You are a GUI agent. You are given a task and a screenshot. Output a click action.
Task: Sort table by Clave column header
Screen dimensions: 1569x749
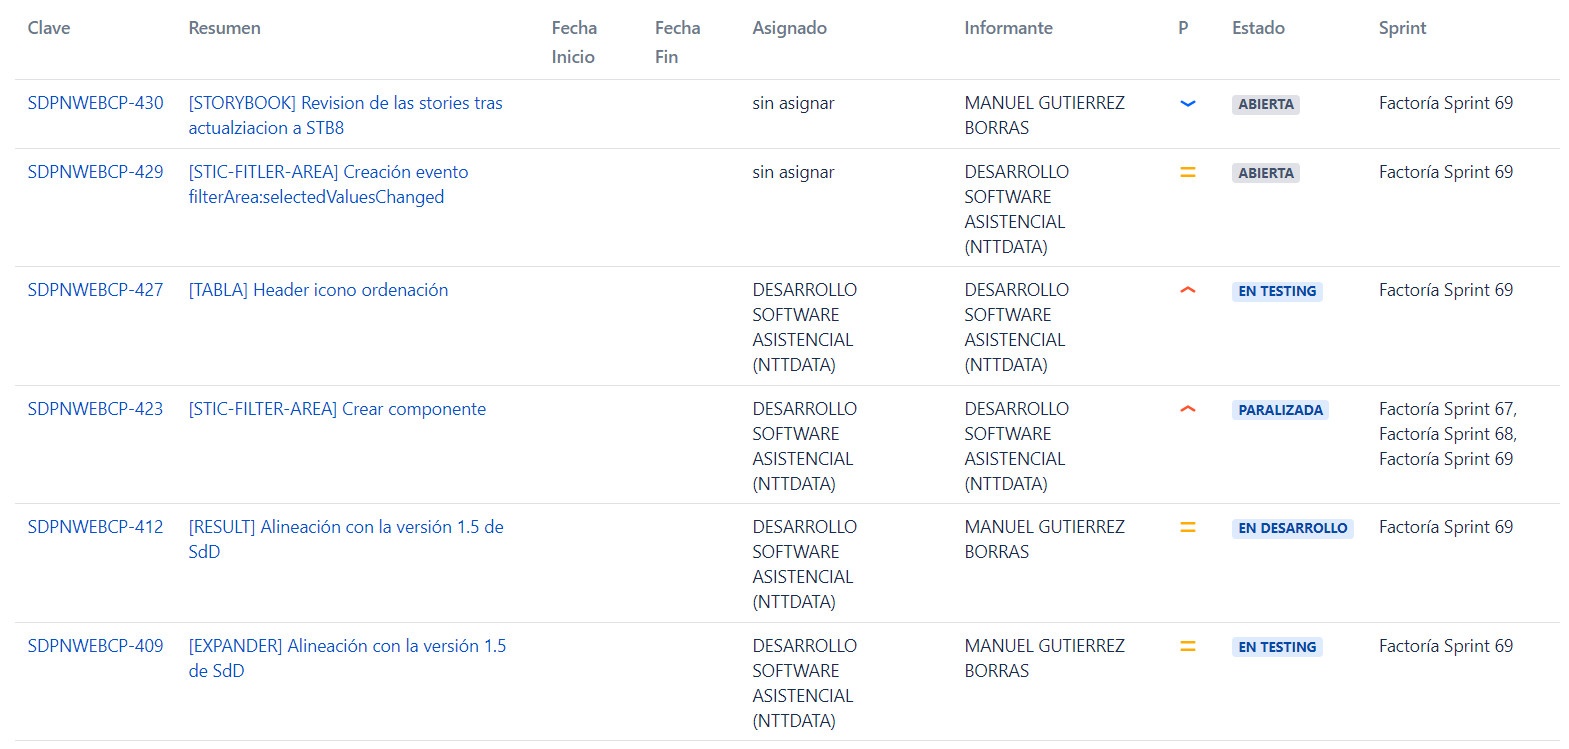click(x=49, y=28)
